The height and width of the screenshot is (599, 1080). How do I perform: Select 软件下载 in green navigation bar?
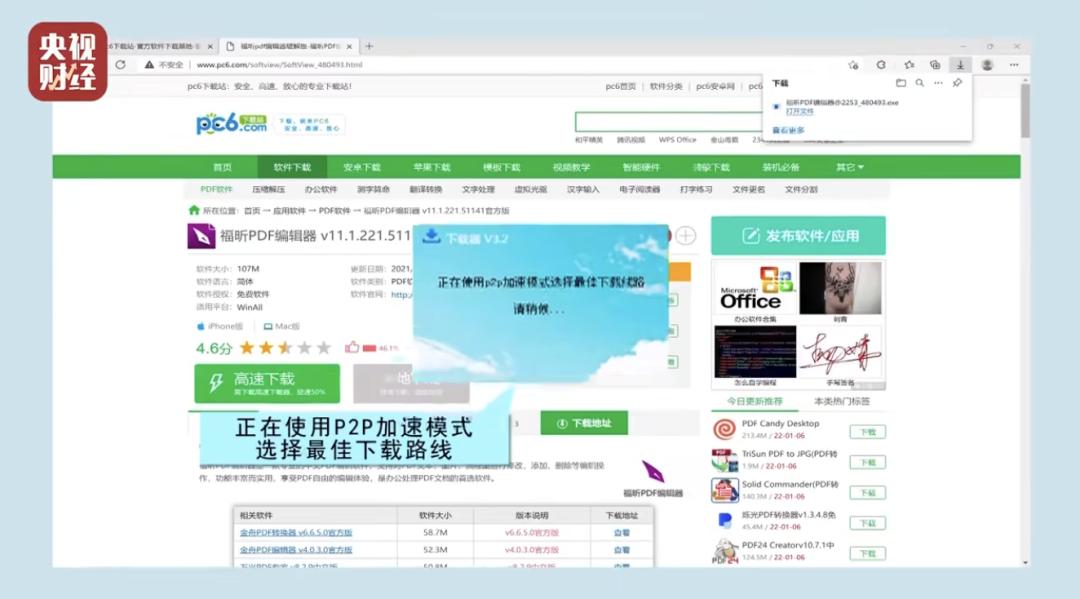[x=292, y=167]
